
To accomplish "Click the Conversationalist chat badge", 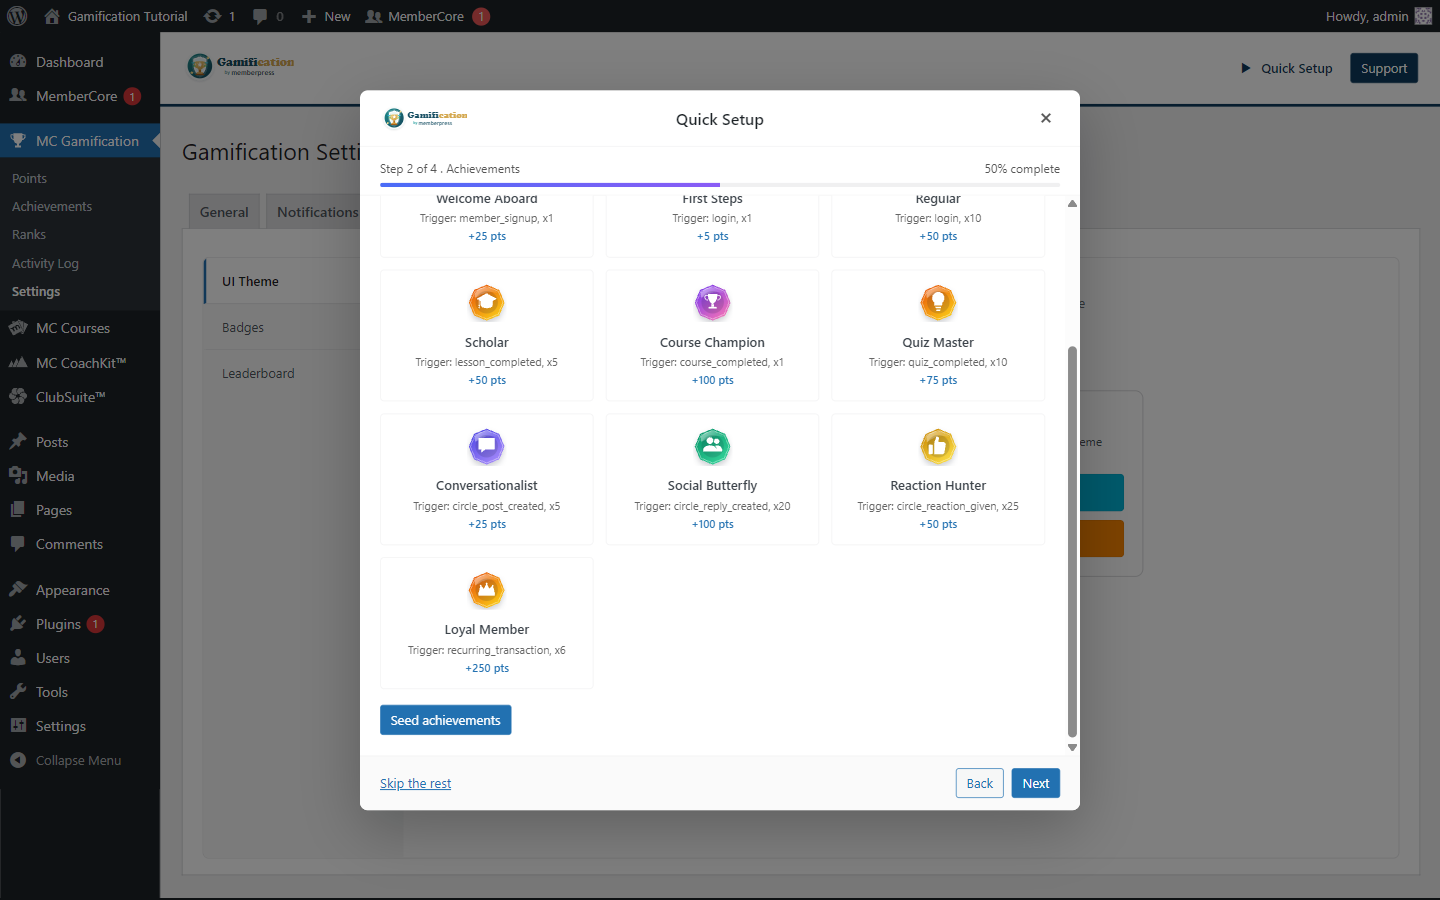I will (x=487, y=446).
